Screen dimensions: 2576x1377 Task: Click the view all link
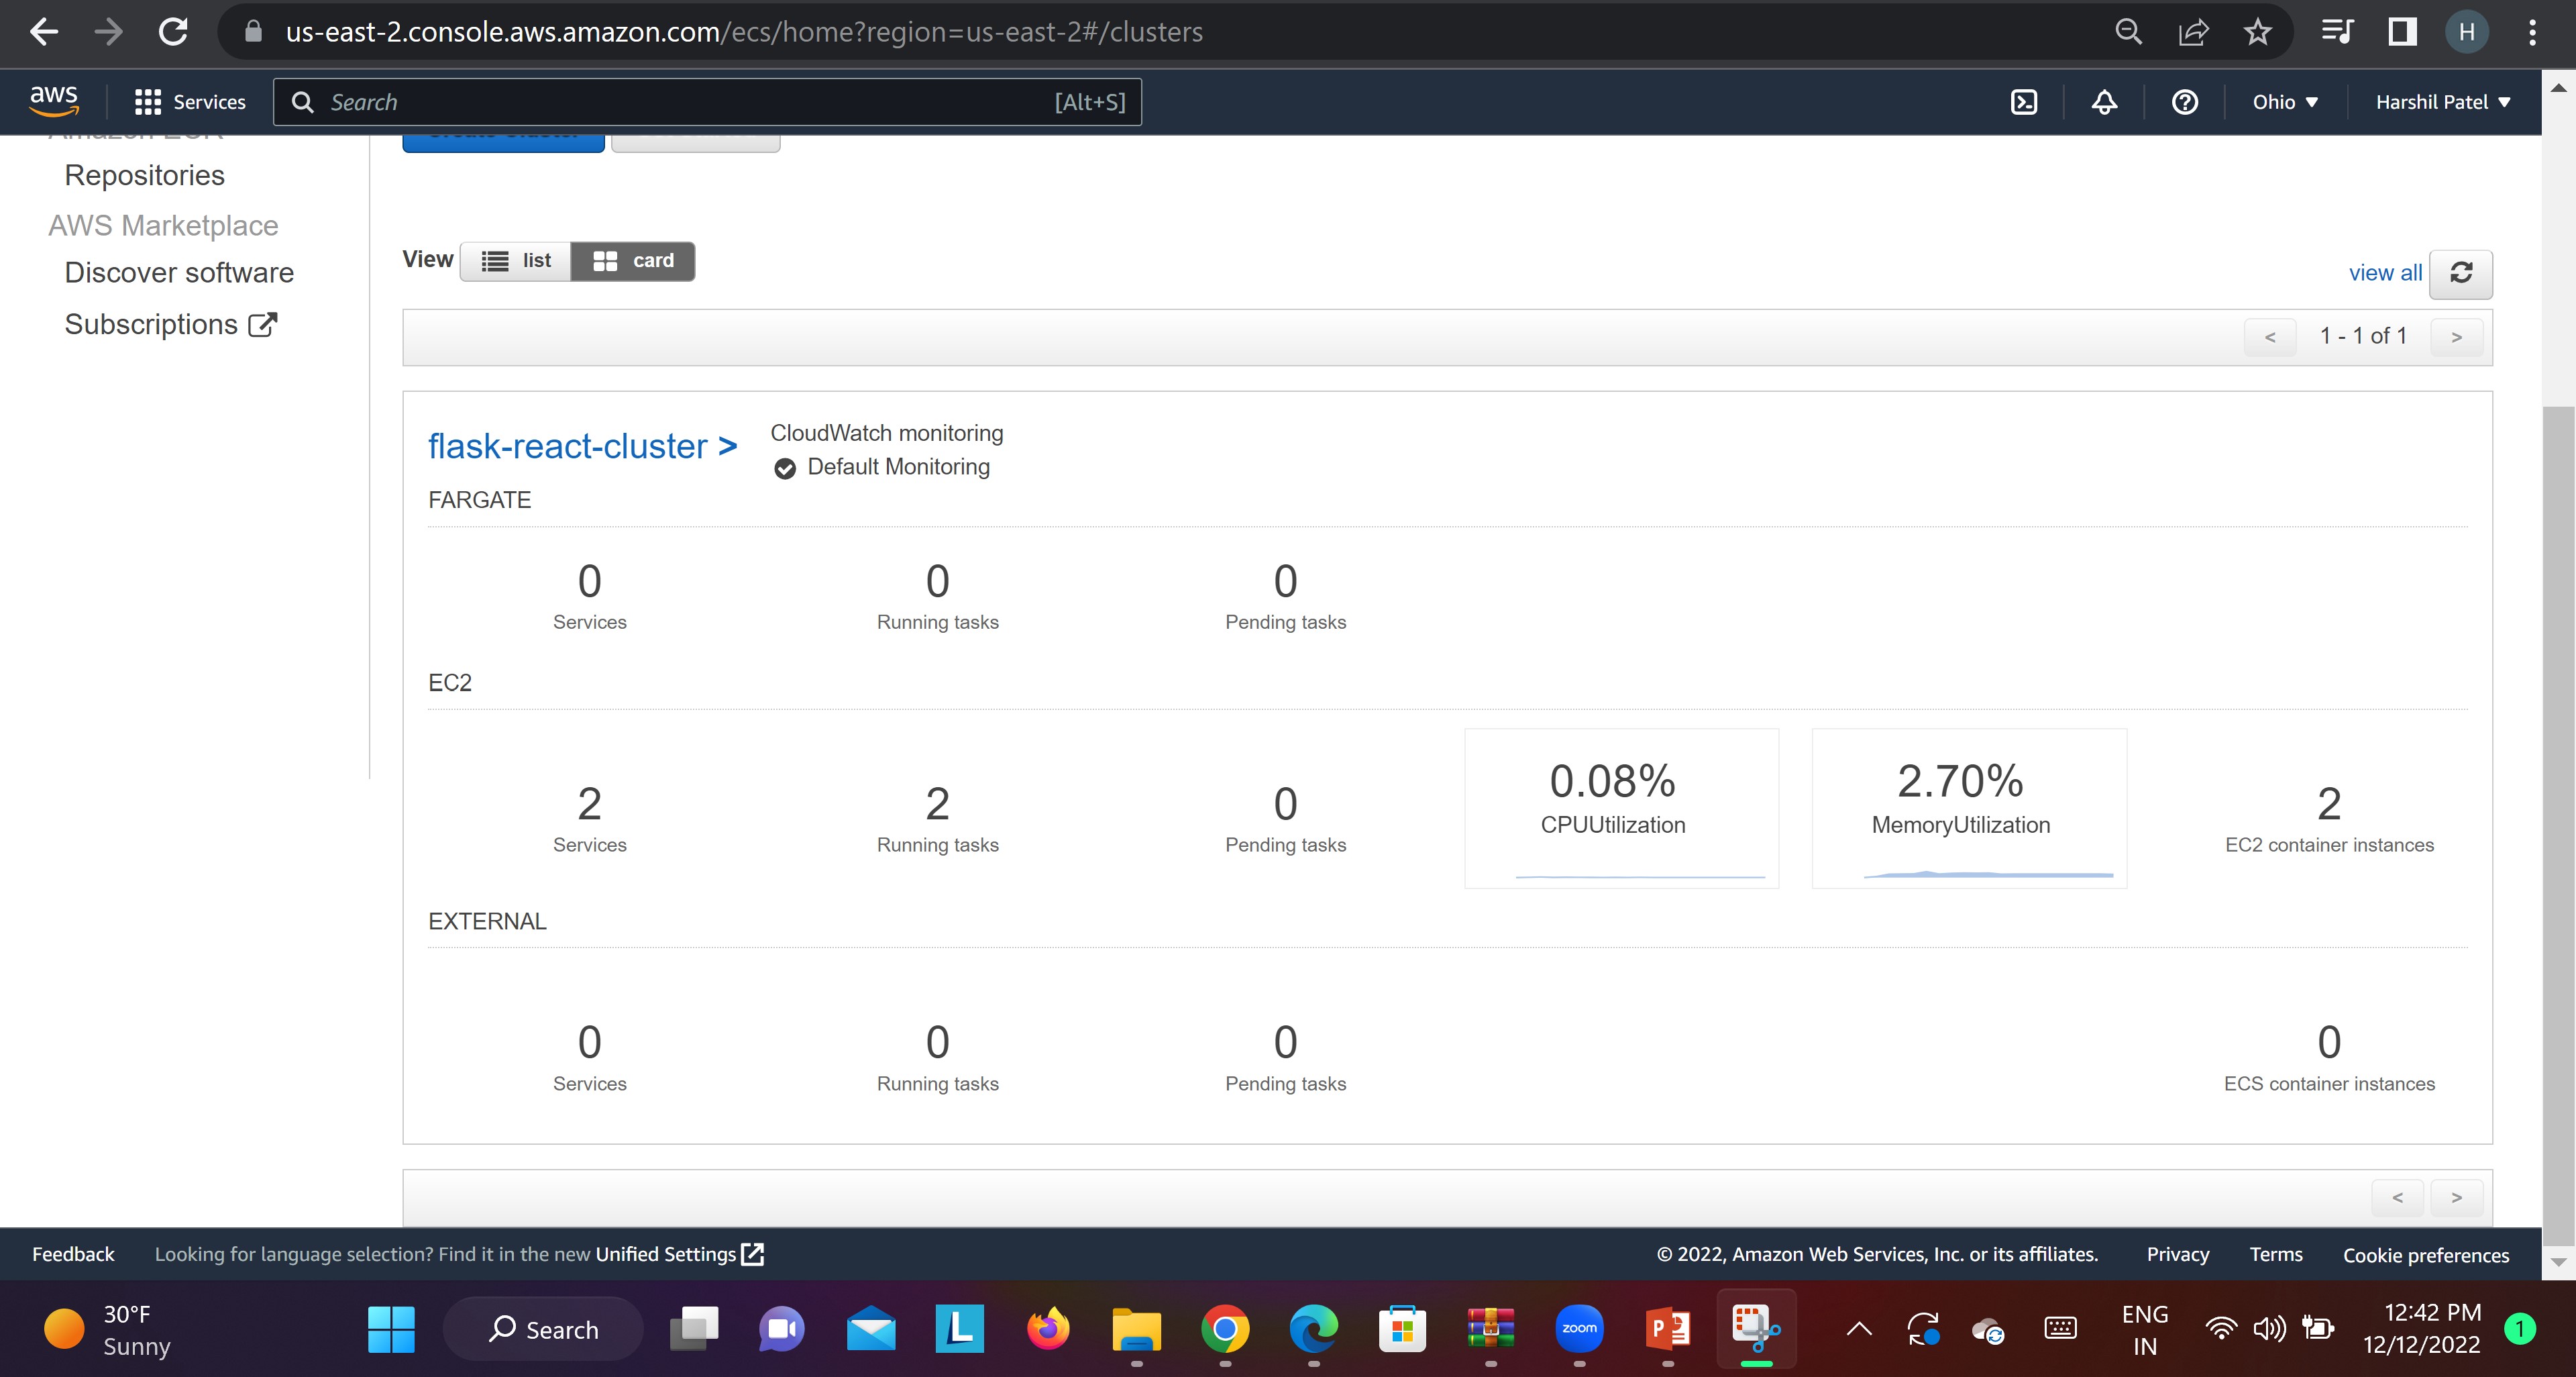point(2384,273)
